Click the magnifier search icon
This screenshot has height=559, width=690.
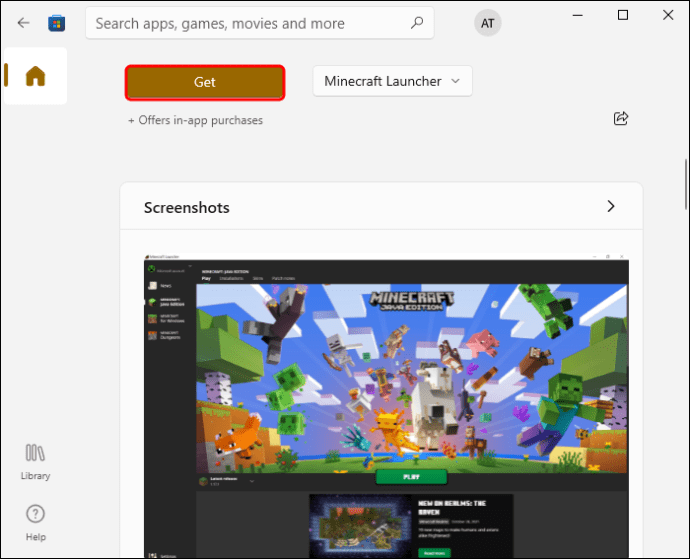click(x=417, y=23)
